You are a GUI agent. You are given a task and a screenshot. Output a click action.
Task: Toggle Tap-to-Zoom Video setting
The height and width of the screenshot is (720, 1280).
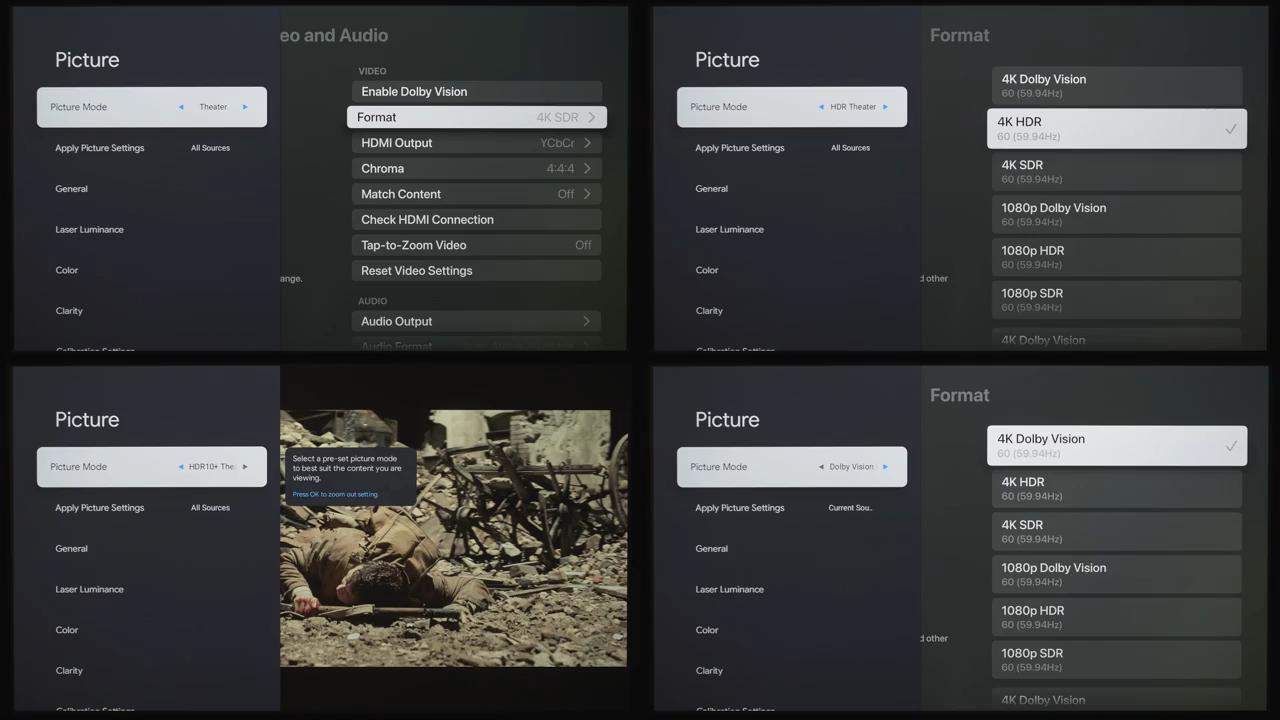point(476,245)
